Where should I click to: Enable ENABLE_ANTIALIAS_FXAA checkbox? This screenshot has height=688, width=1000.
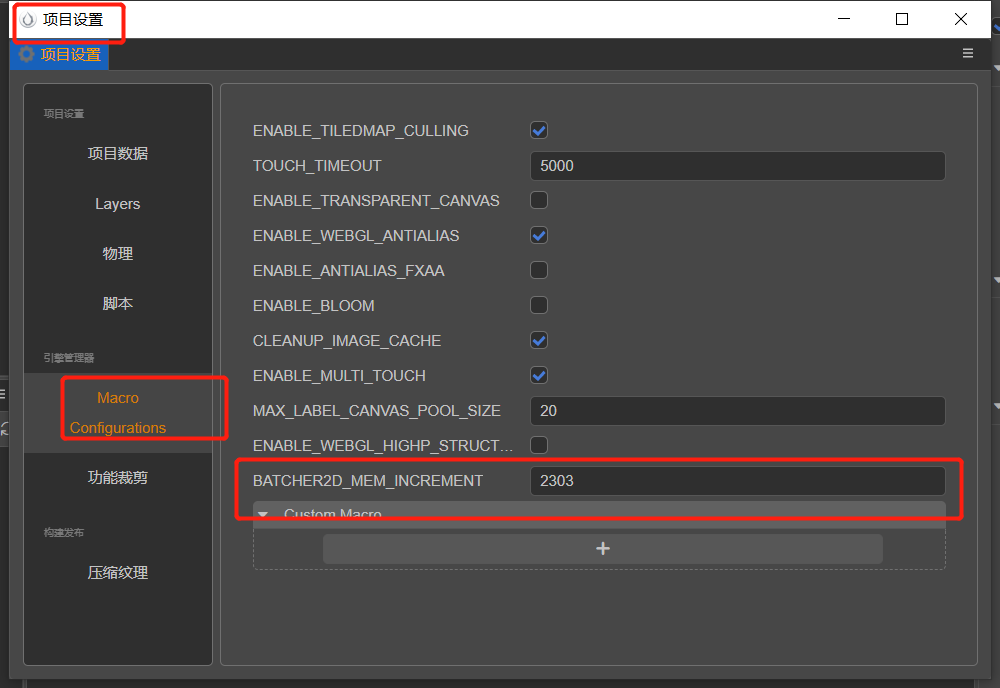(539, 270)
